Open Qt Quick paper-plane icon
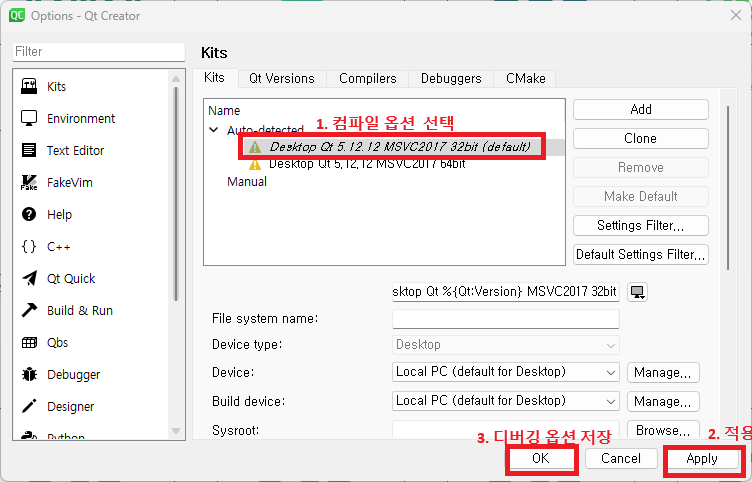Image resolution: width=752 pixels, height=482 pixels. (29, 278)
